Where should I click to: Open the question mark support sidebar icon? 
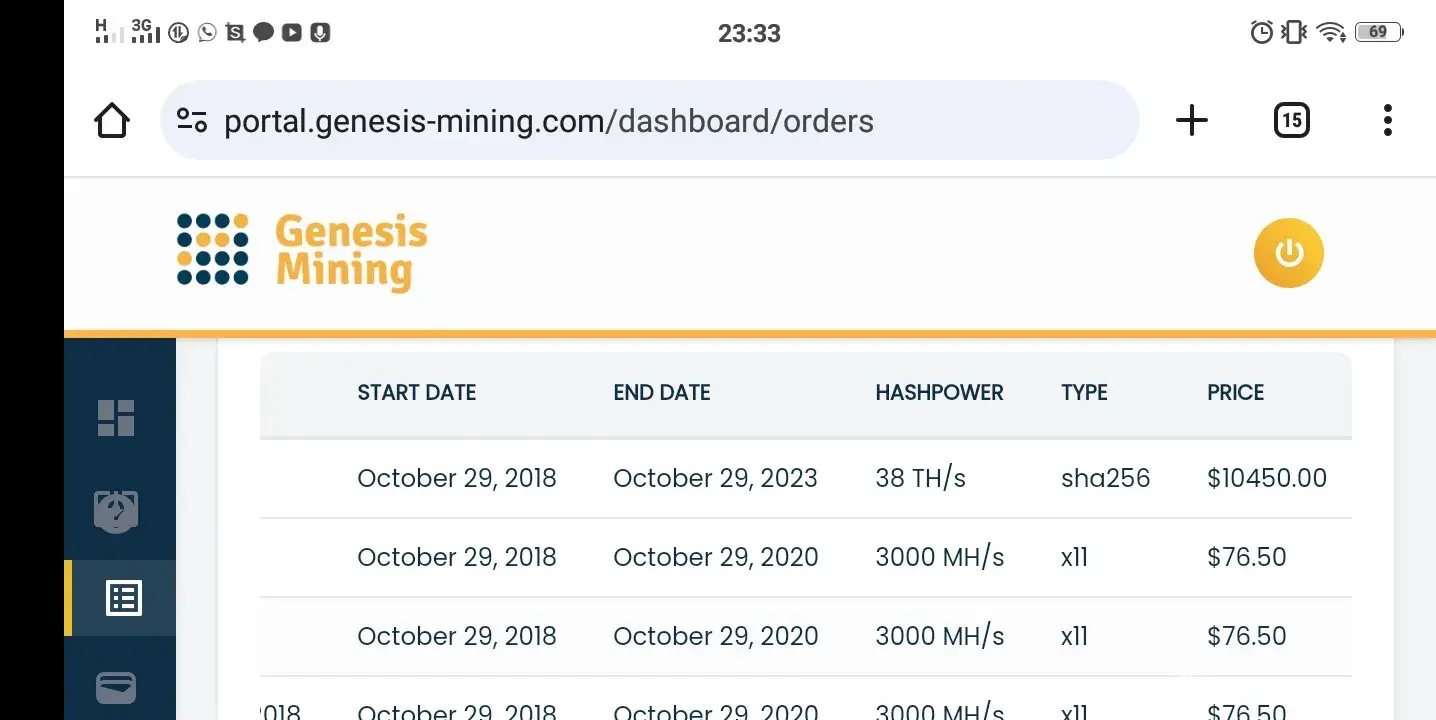pyautogui.click(x=116, y=511)
